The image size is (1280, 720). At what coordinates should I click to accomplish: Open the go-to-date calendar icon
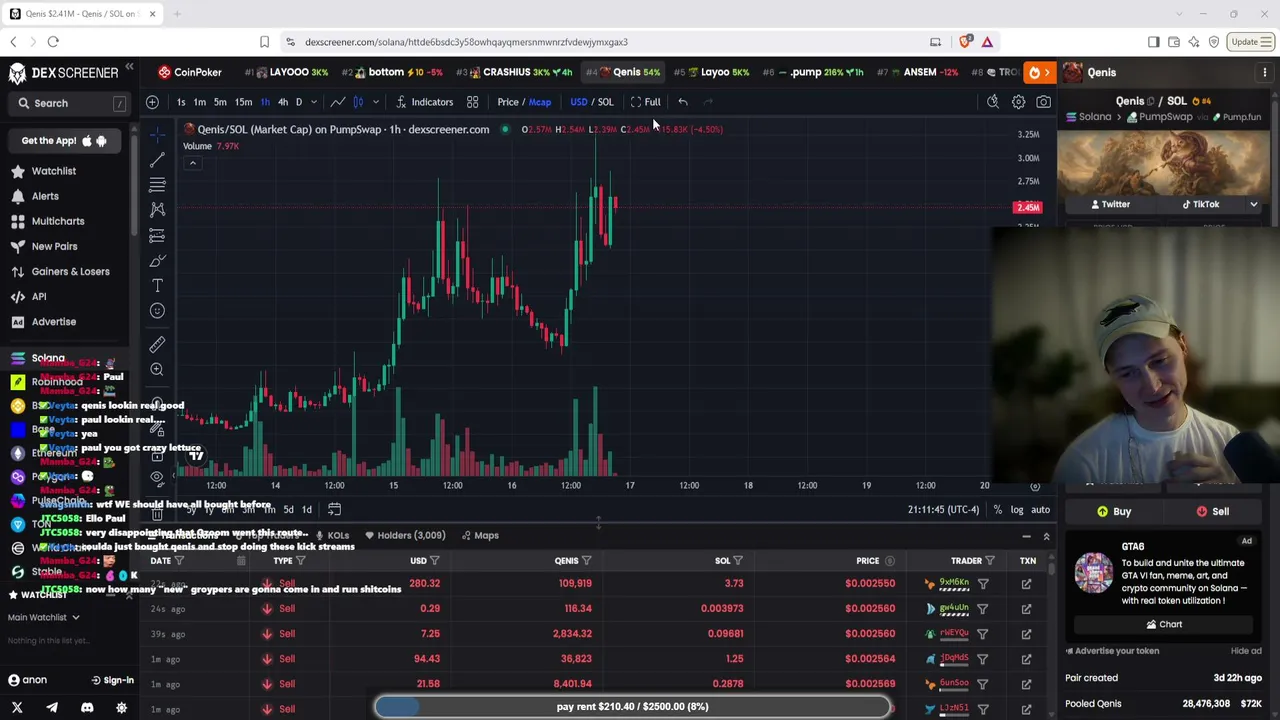point(334,509)
